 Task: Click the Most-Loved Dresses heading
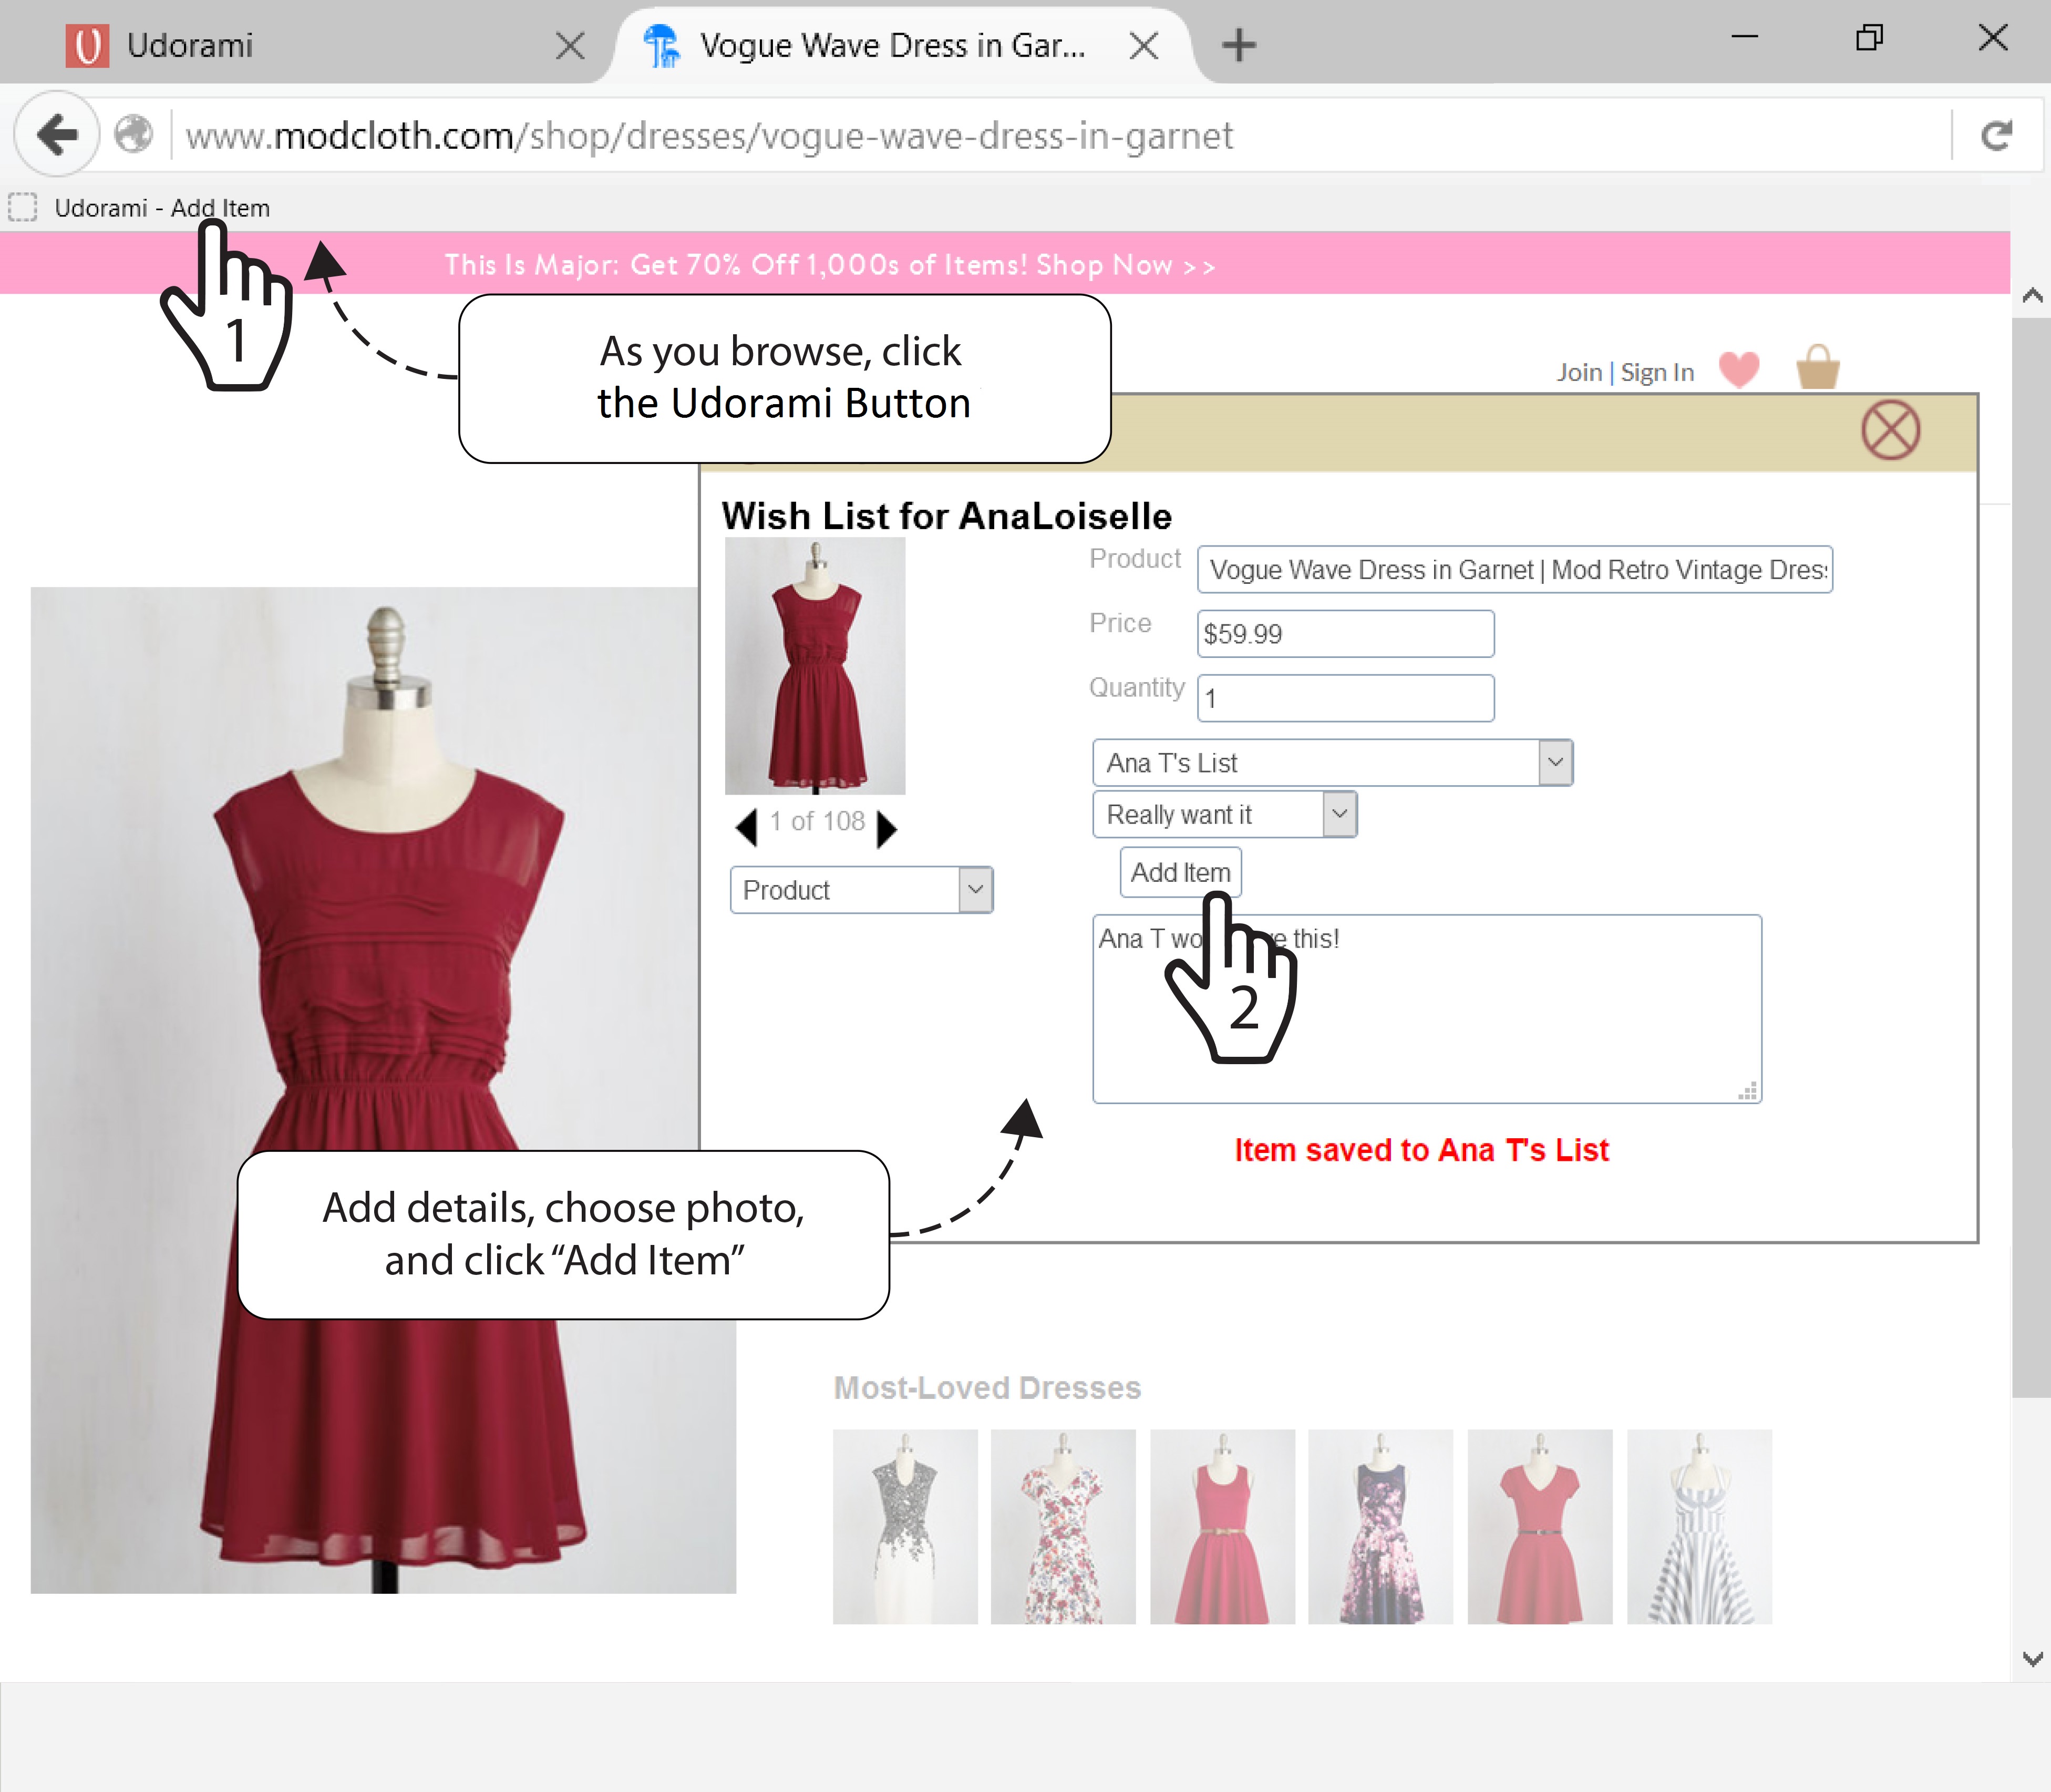click(987, 1388)
